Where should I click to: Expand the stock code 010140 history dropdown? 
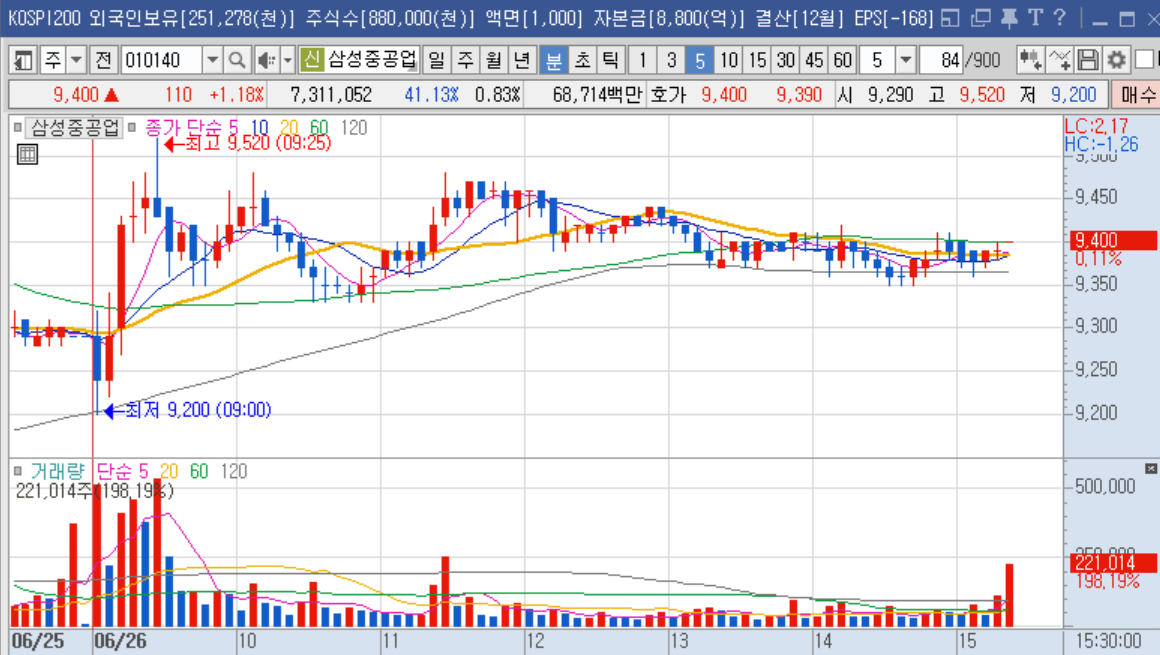click(x=212, y=60)
